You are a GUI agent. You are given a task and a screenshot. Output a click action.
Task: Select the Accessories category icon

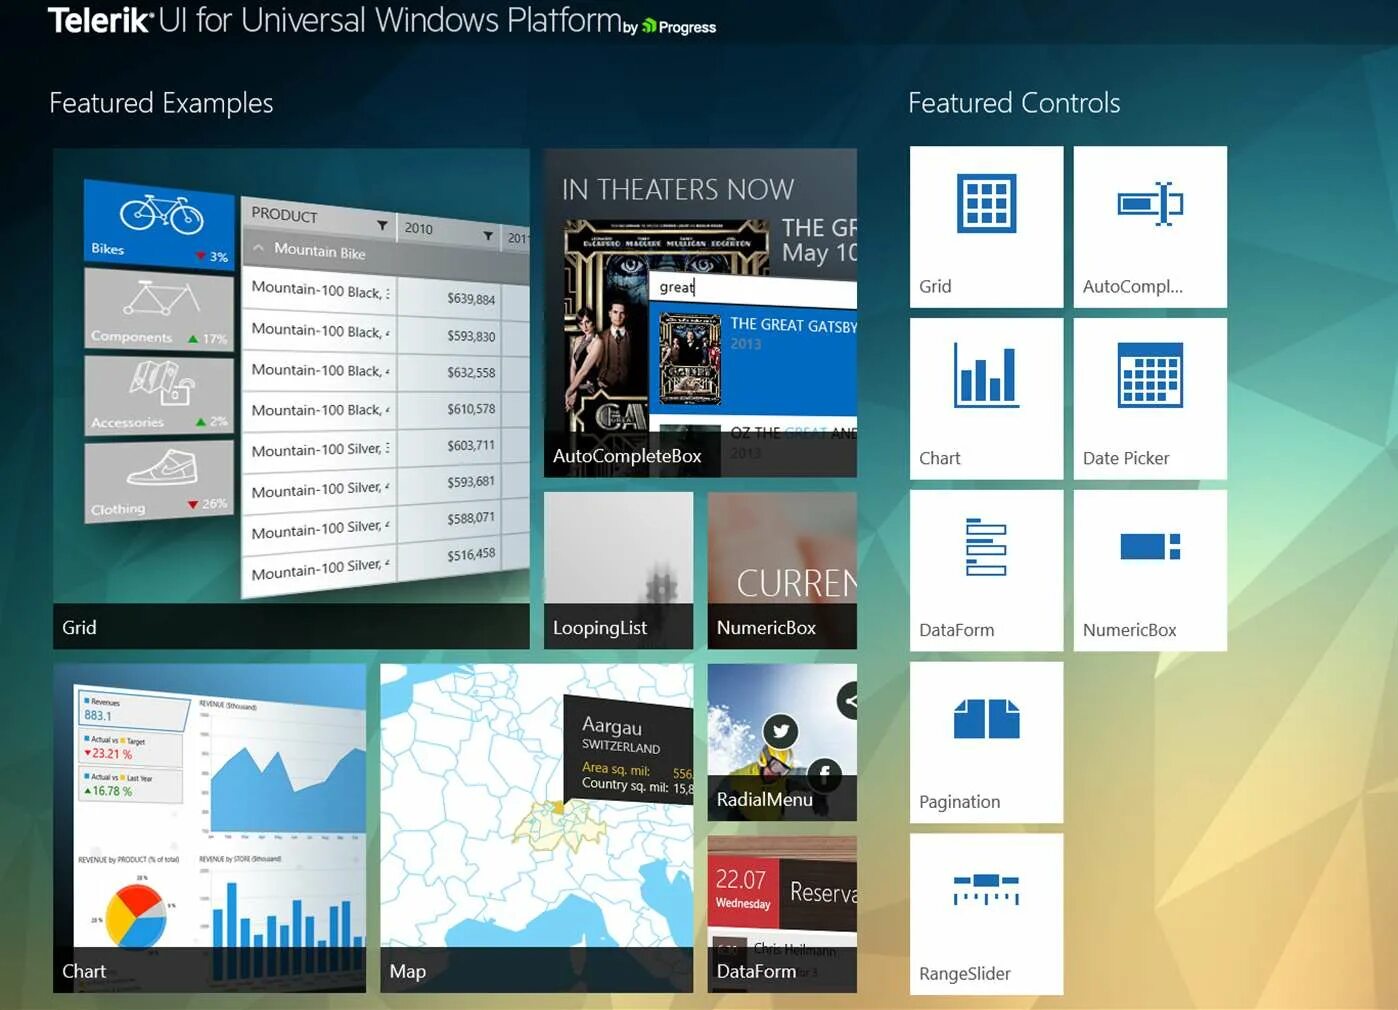coord(161,383)
